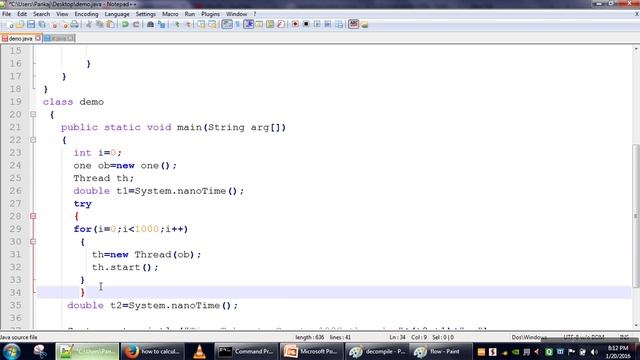Image resolution: width=640 pixels, height=360 pixels.
Task: Click the Close document toolbar icon
Action: point(54,25)
